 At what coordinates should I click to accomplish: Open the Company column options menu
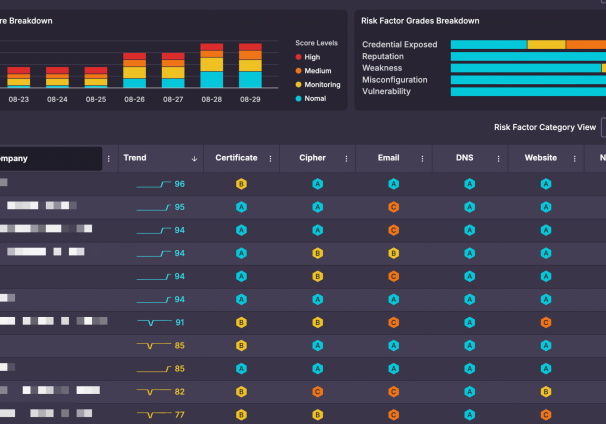(x=109, y=159)
